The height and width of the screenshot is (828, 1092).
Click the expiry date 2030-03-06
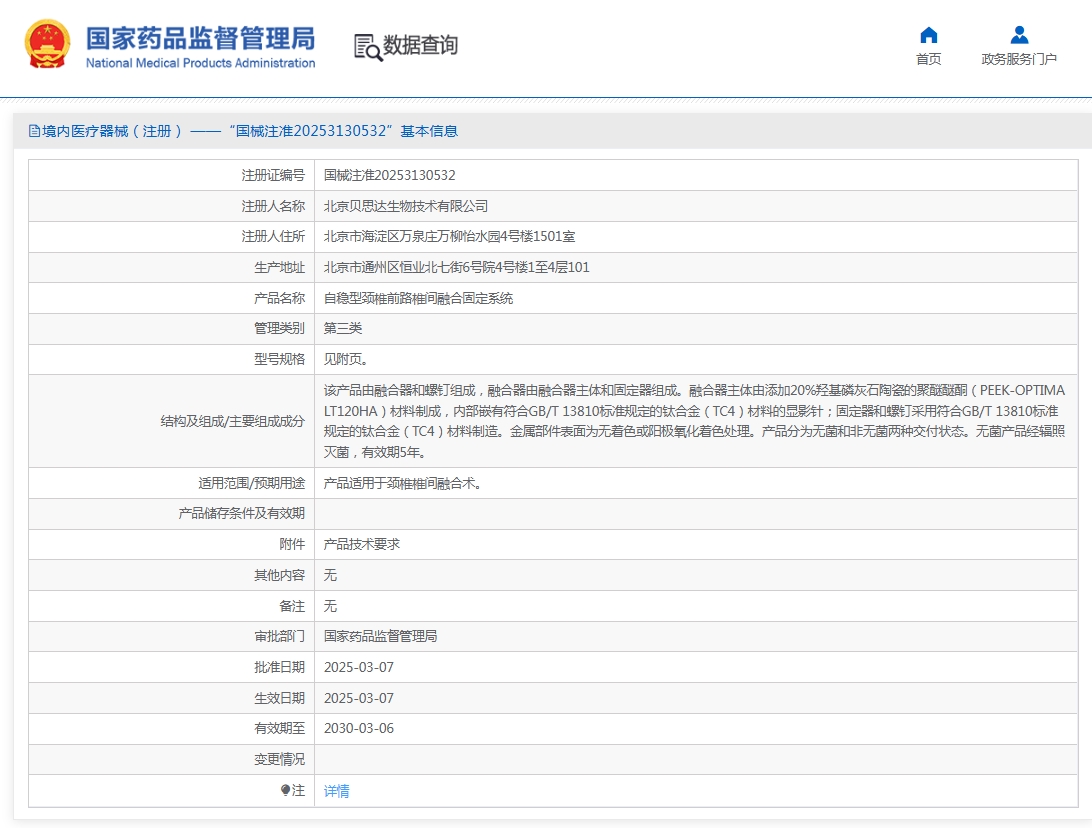(359, 728)
